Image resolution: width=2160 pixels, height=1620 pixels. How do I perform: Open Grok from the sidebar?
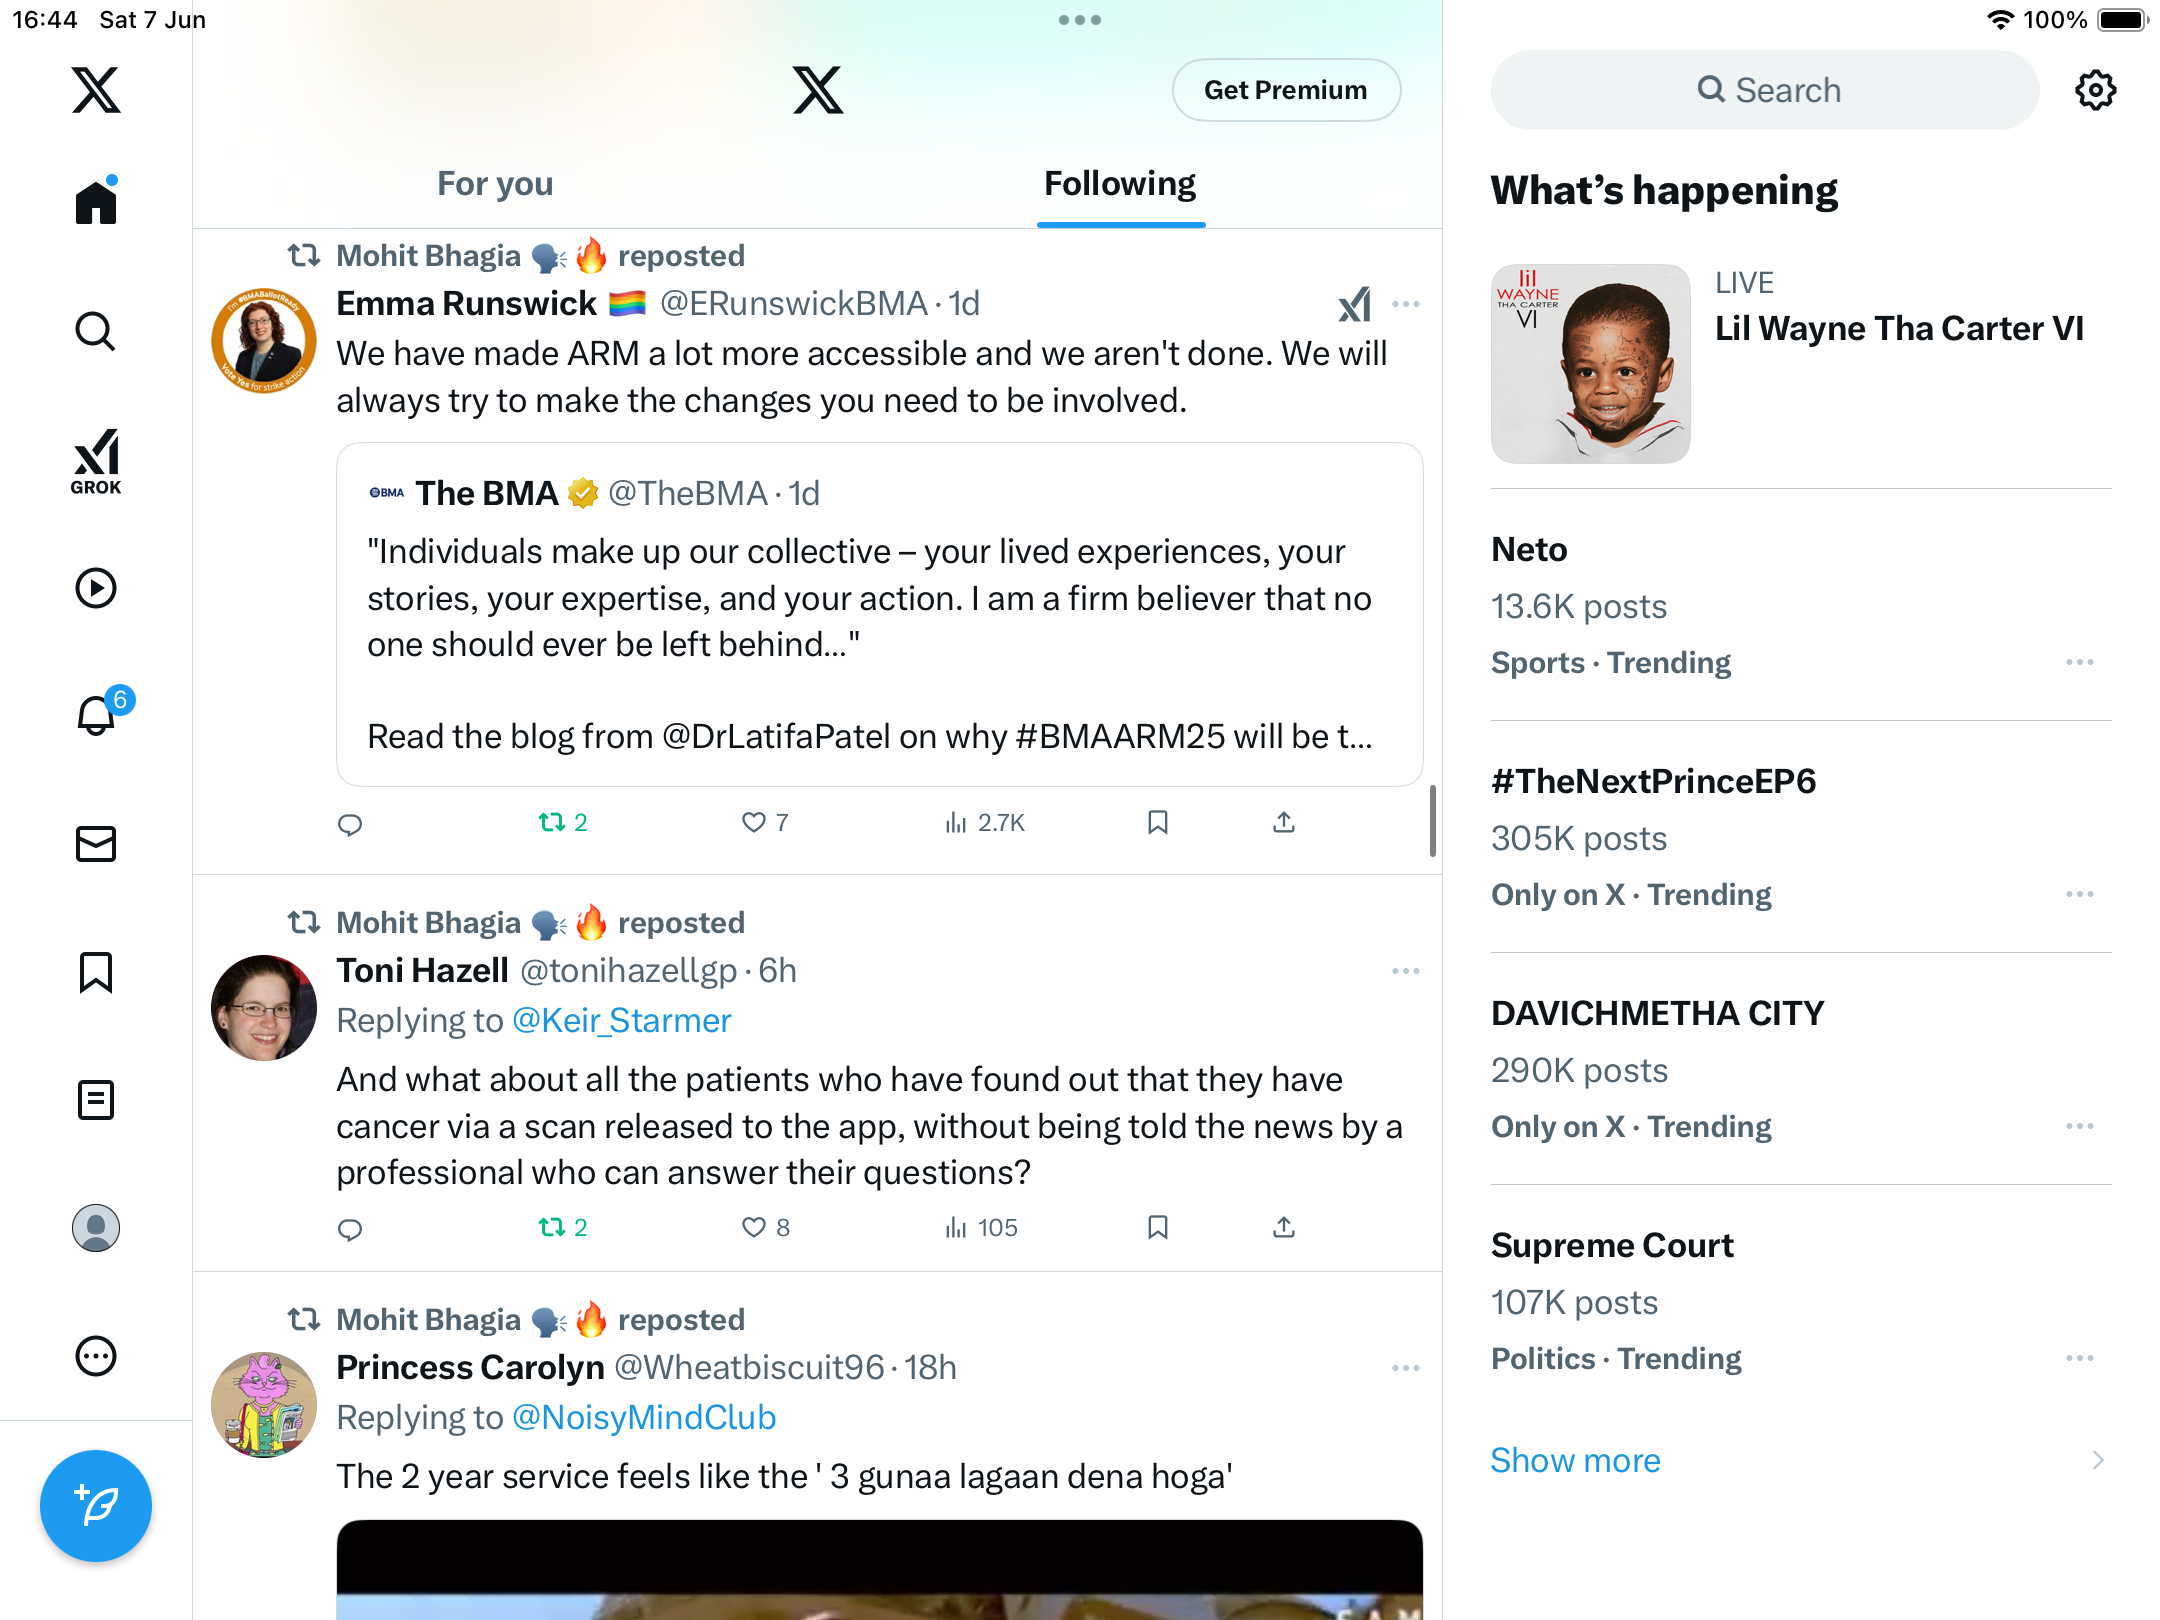(x=96, y=462)
